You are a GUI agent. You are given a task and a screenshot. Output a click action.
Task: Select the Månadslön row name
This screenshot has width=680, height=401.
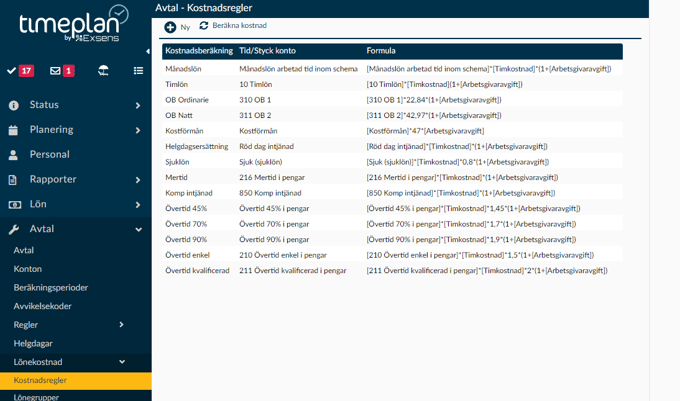183,68
